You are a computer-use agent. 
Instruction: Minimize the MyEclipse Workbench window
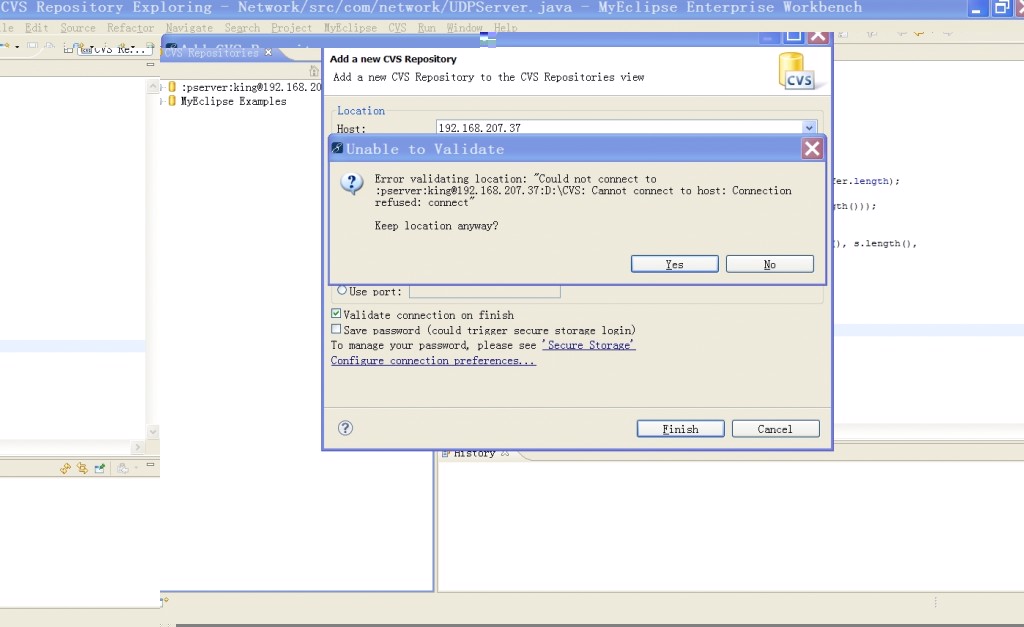tap(976, 8)
